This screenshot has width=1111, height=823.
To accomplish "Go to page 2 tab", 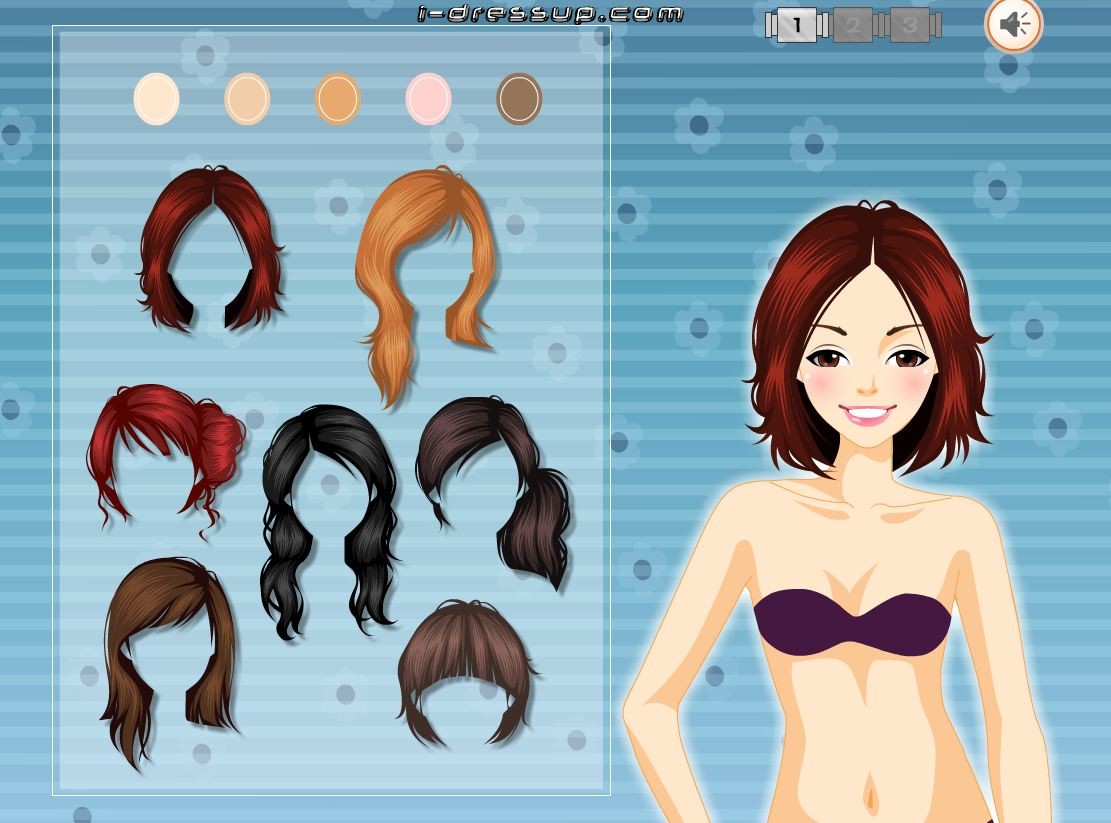I will click(x=852, y=25).
